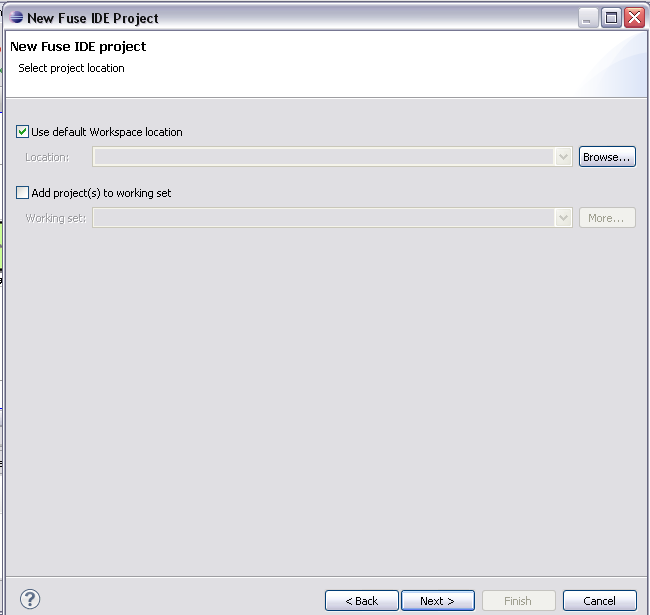Go to previous page with Back
Screen dimensions: 650x615
(x=362, y=600)
